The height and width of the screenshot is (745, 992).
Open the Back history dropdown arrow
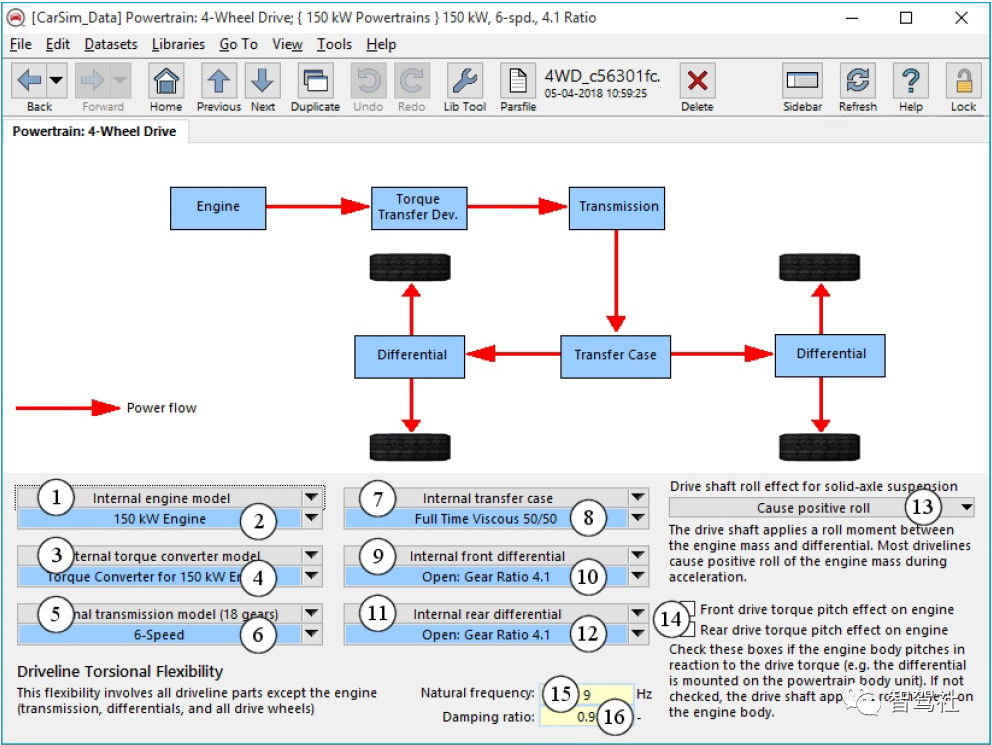pos(57,81)
